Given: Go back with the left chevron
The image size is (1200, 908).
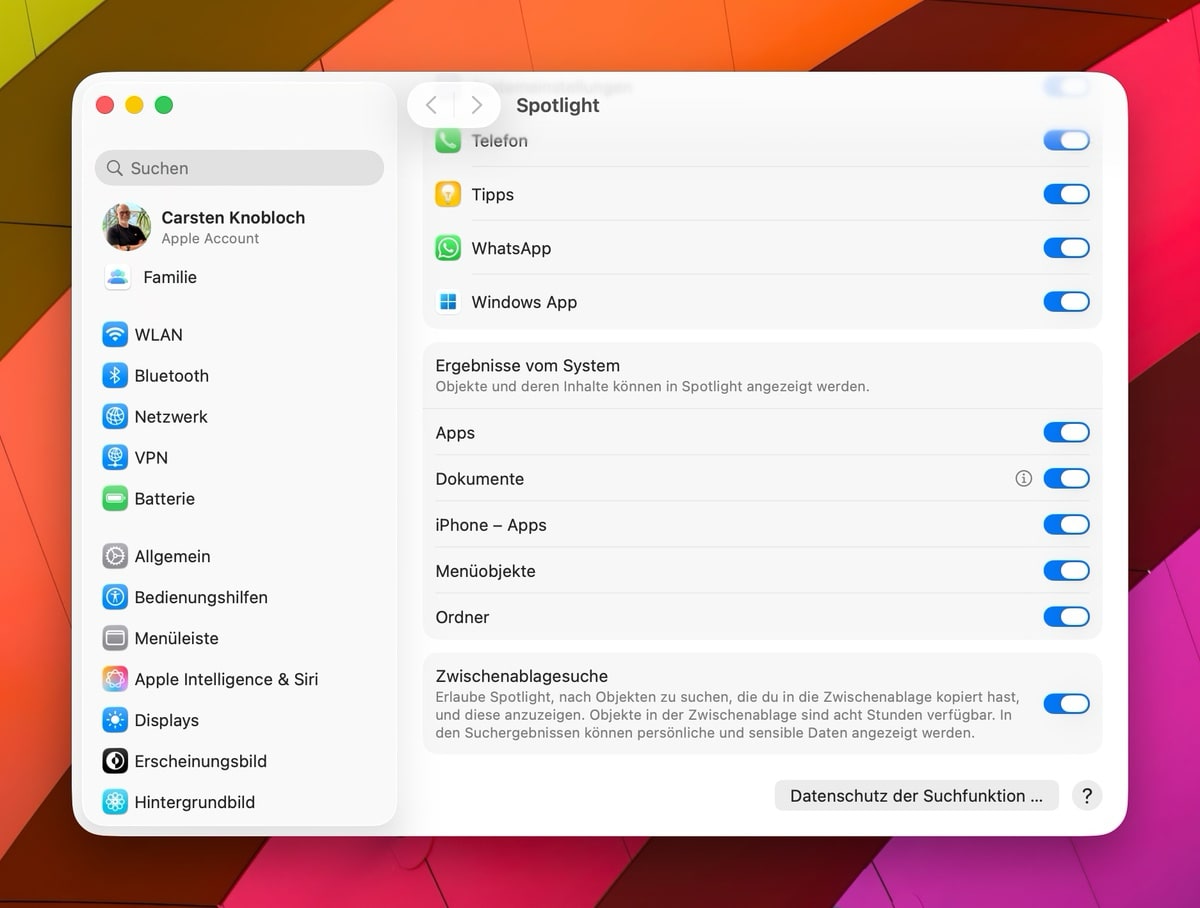Looking at the screenshot, I should click(x=431, y=105).
